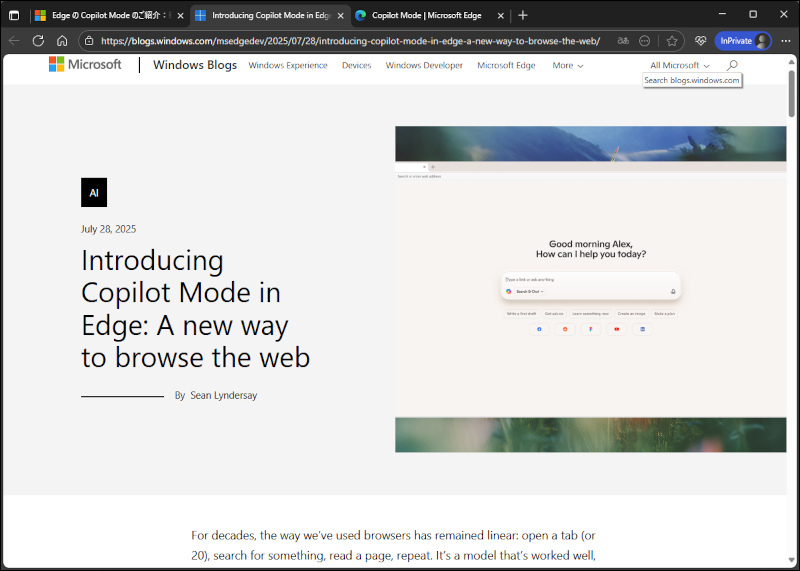
Task: Open the tab actions menu icon
Action: point(14,15)
